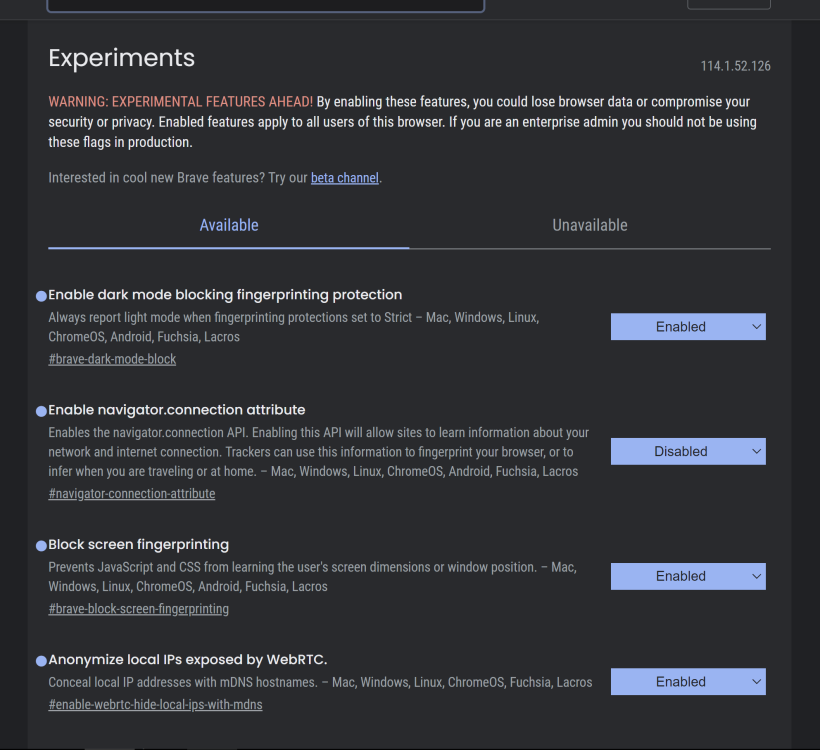This screenshot has height=750, width=820.
Task: Click the Anonymize local IPs exposed by WebRTC title
Action: (188, 660)
